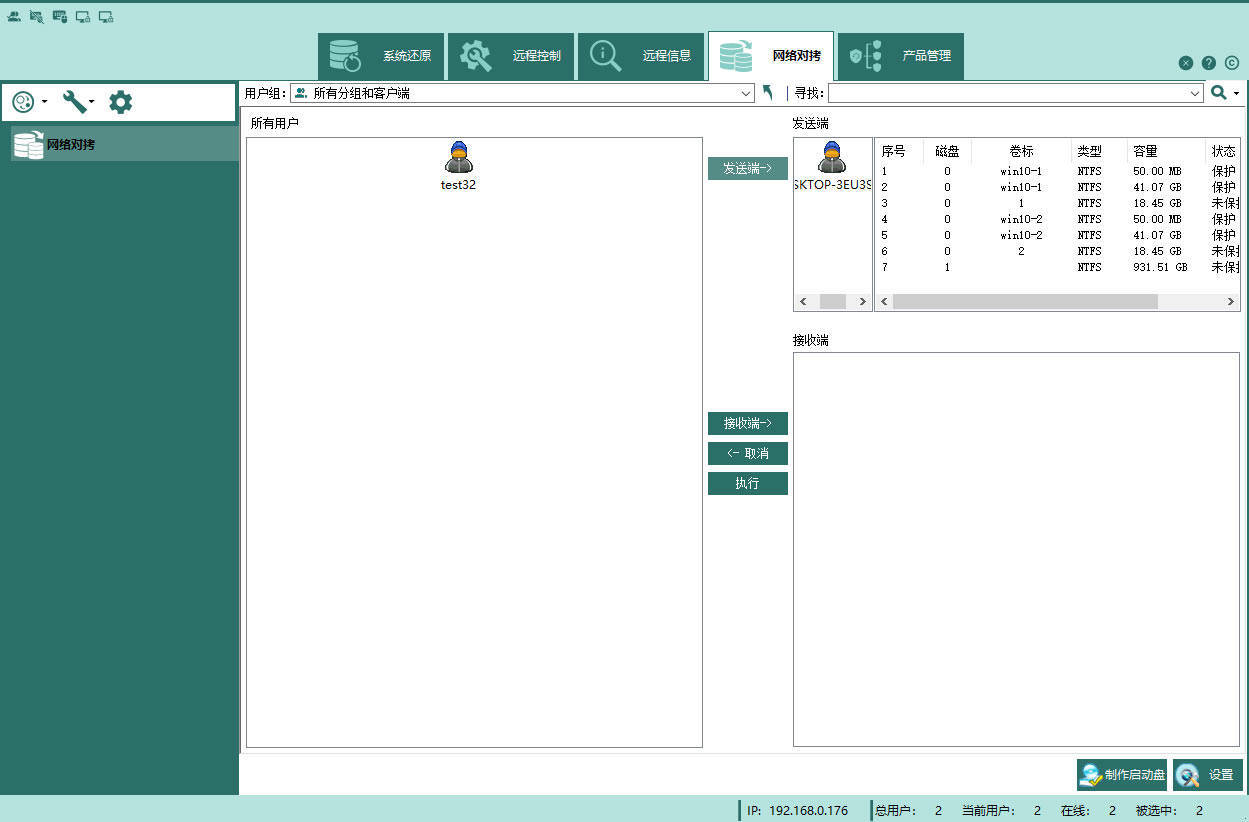Select the test32 user icon

click(459, 158)
